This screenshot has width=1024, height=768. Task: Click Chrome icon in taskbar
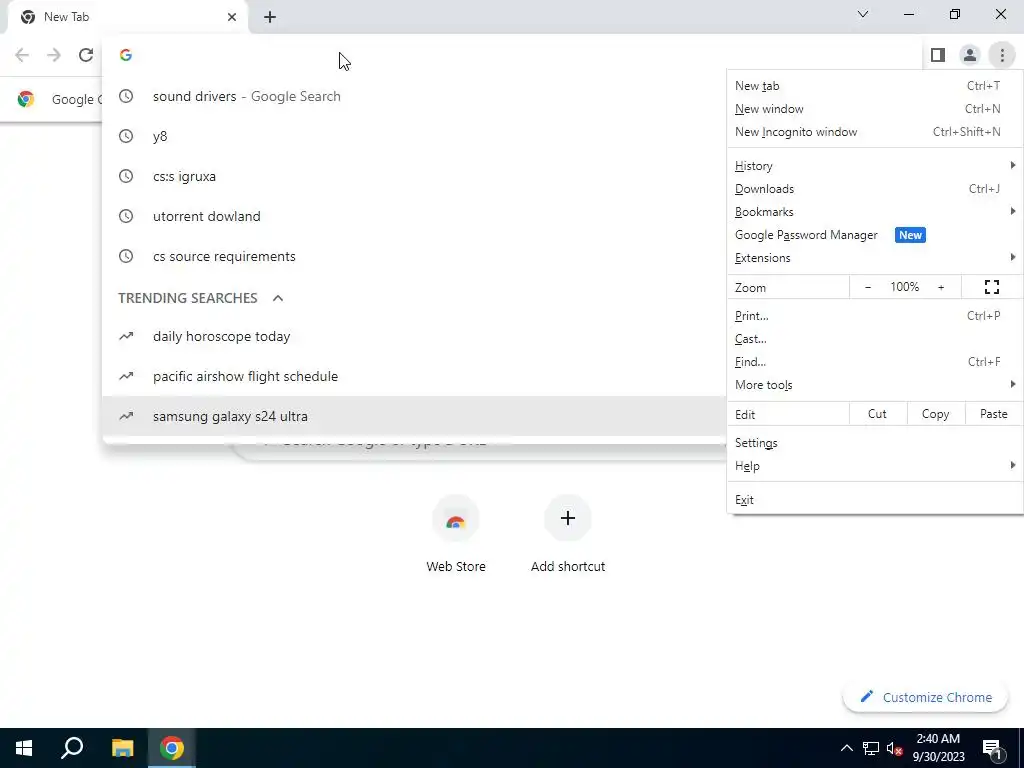tap(172, 748)
